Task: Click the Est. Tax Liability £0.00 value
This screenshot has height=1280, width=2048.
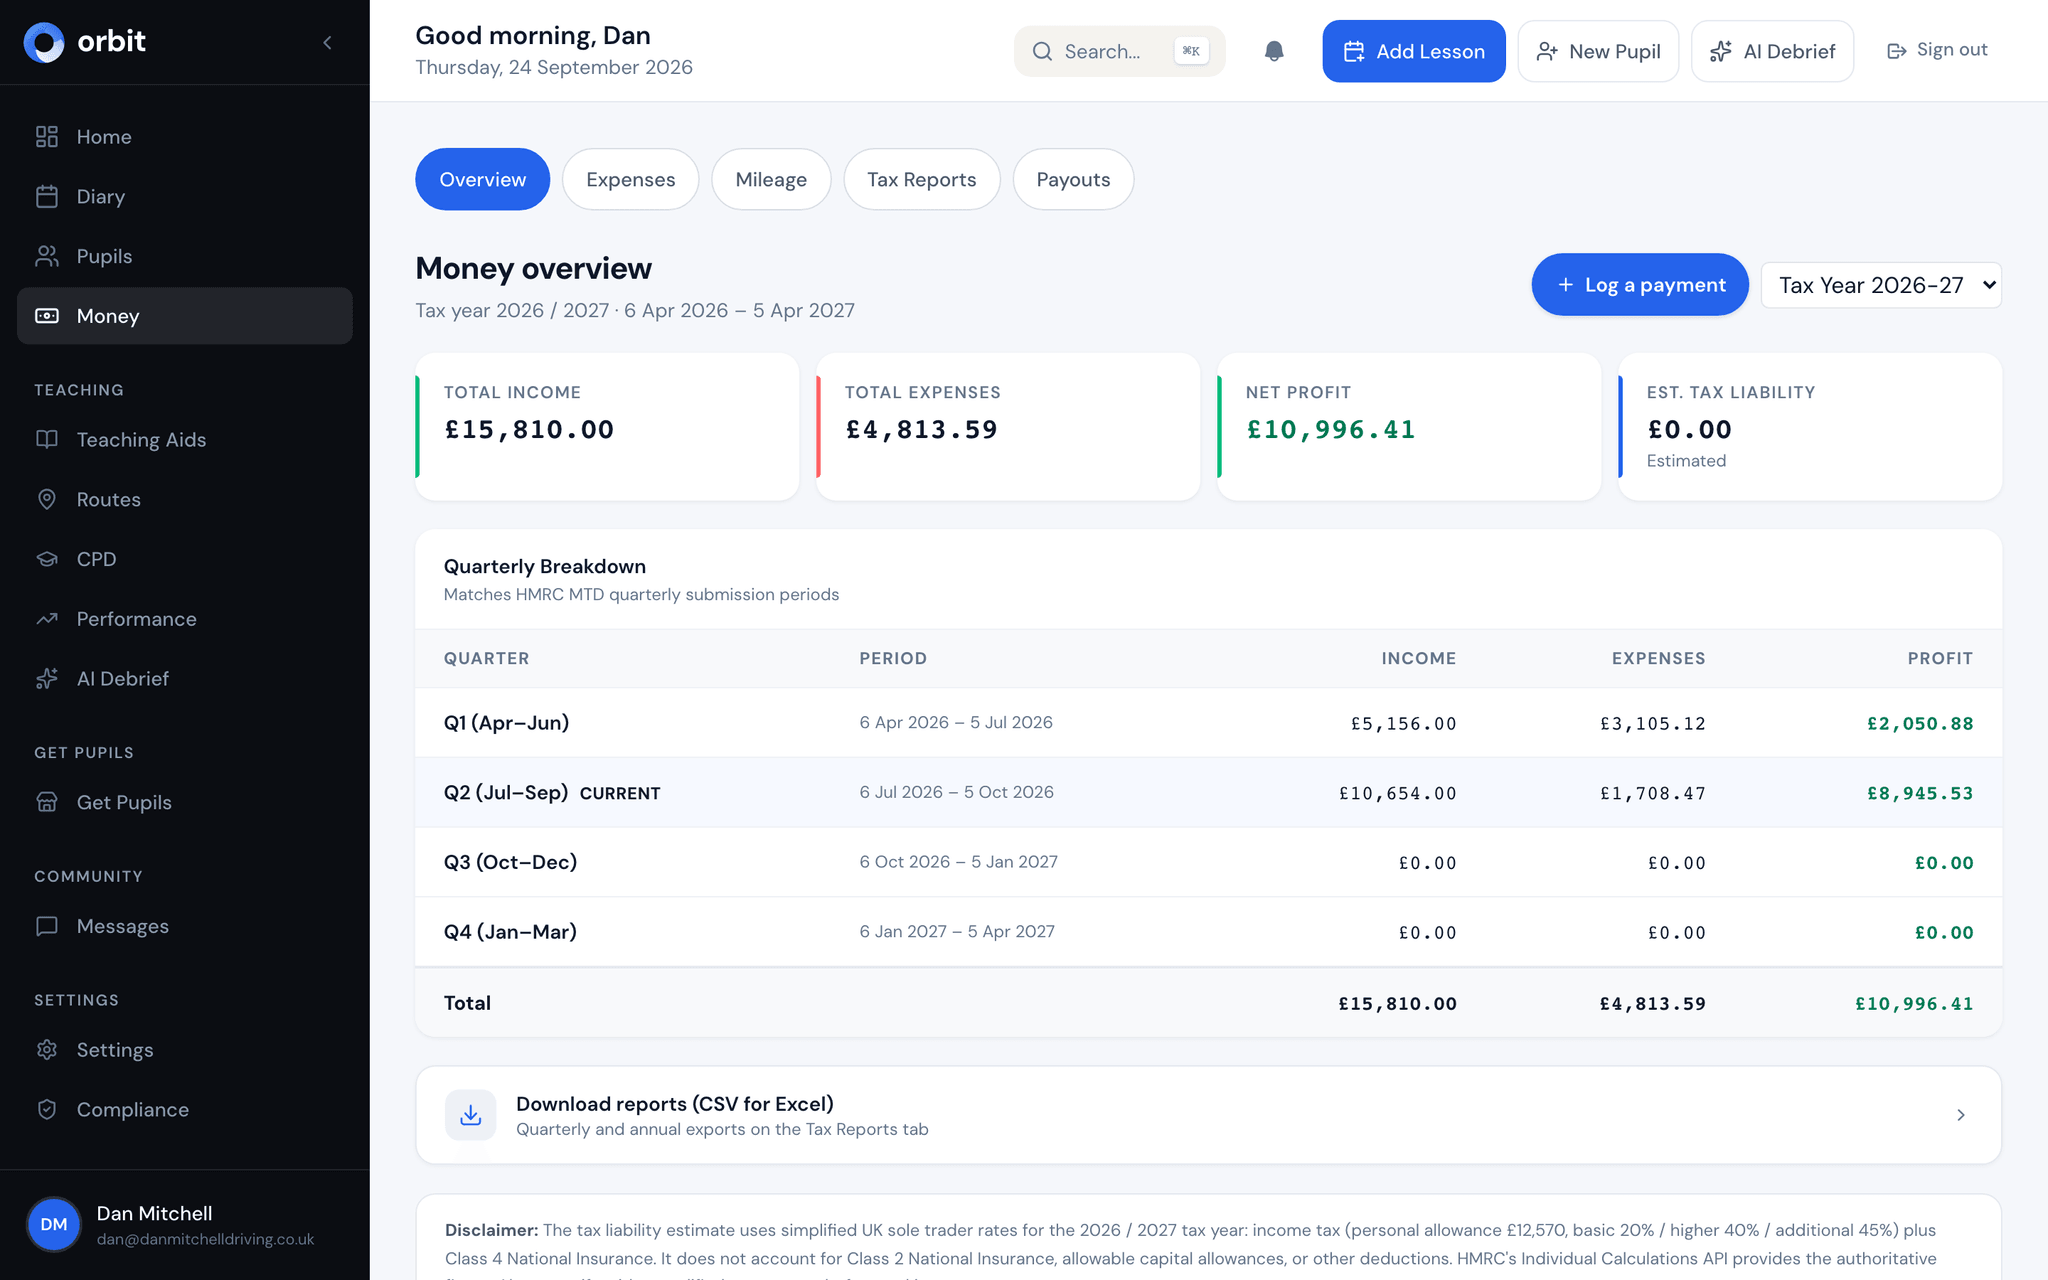Action: pos(1689,430)
